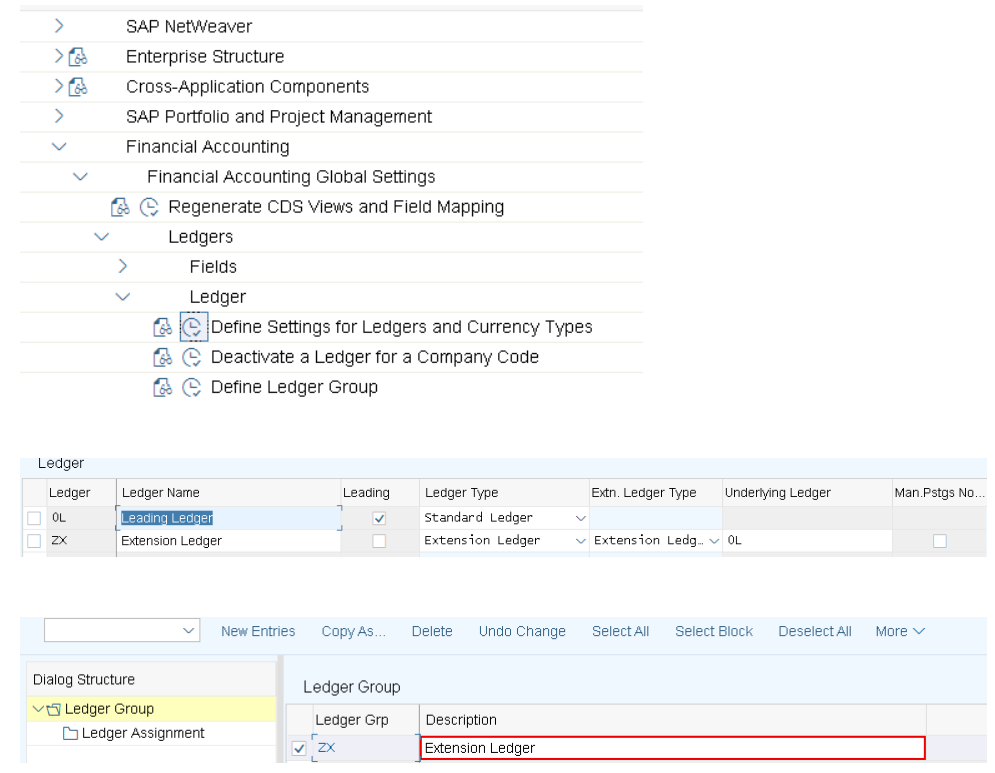Uncheck ZX row selector in Ledger Group table
The height and width of the screenshot is (773, 995).
299,749
